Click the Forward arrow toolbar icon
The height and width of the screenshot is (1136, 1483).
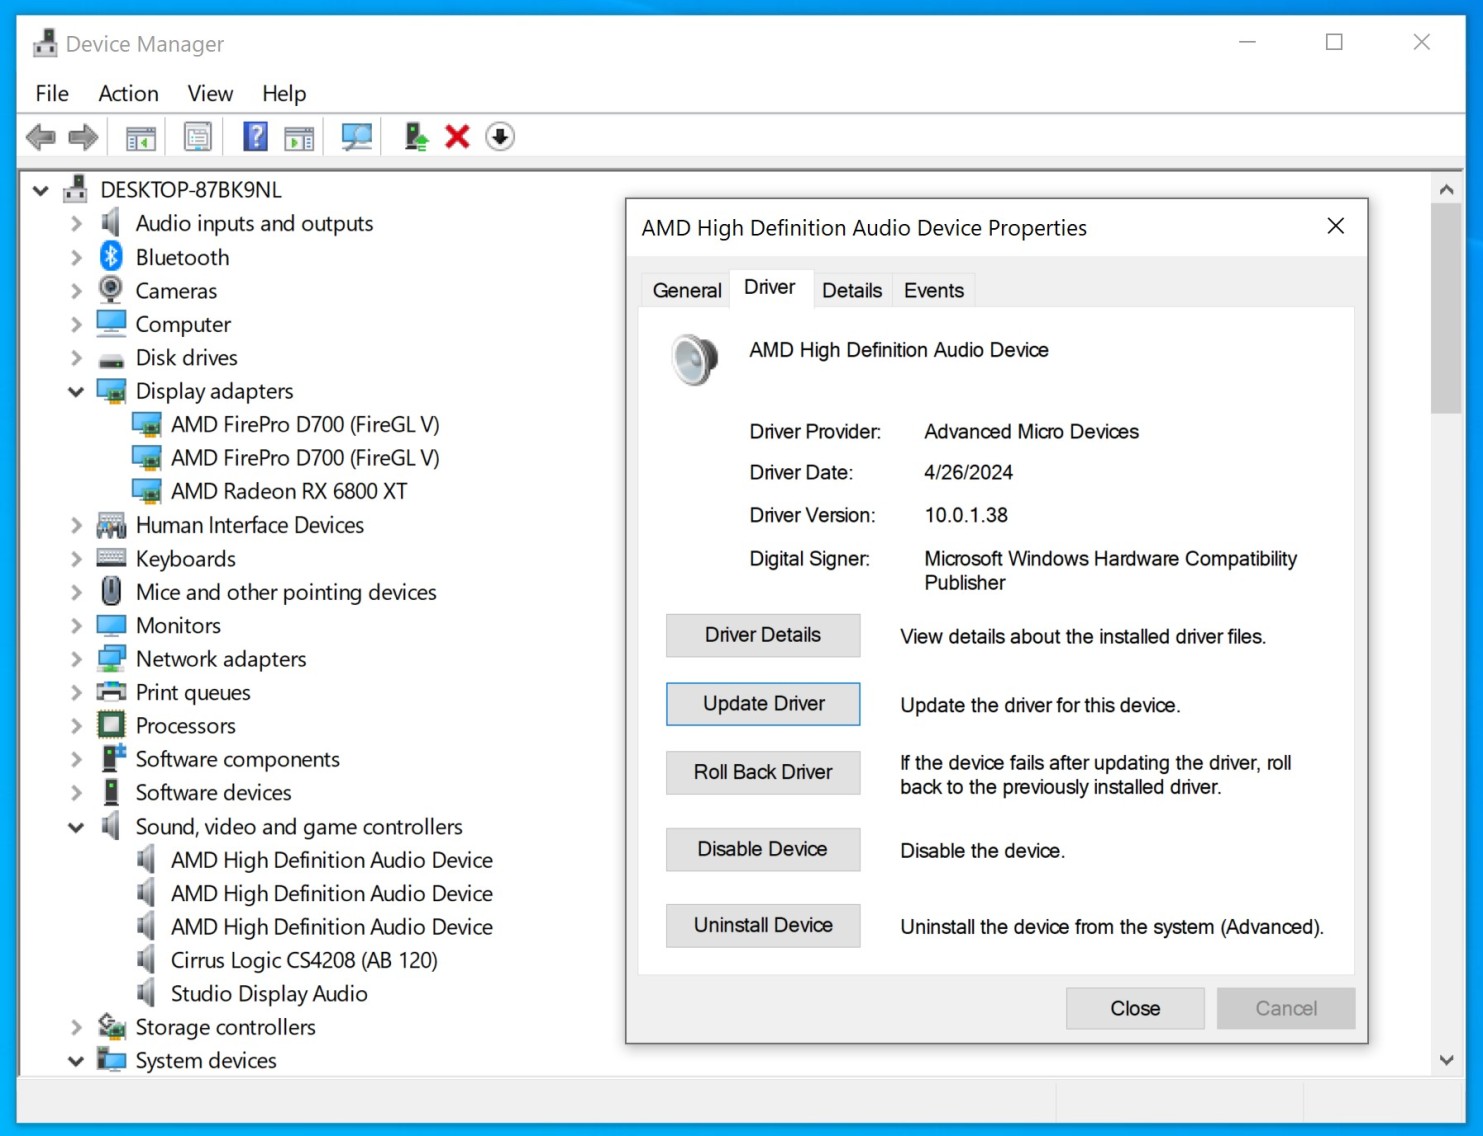click(83, 137)
